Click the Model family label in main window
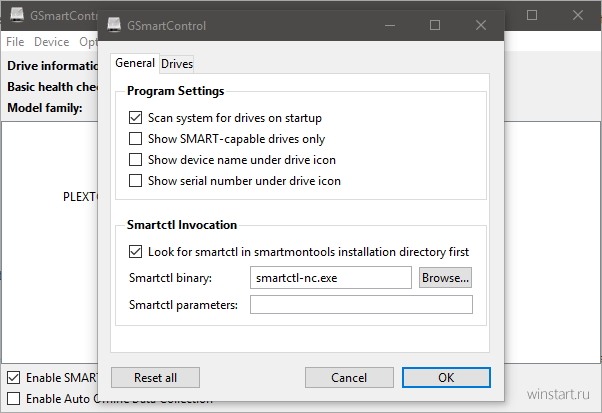The height and width of the screenshot is (413, 602). click(45, 108)
